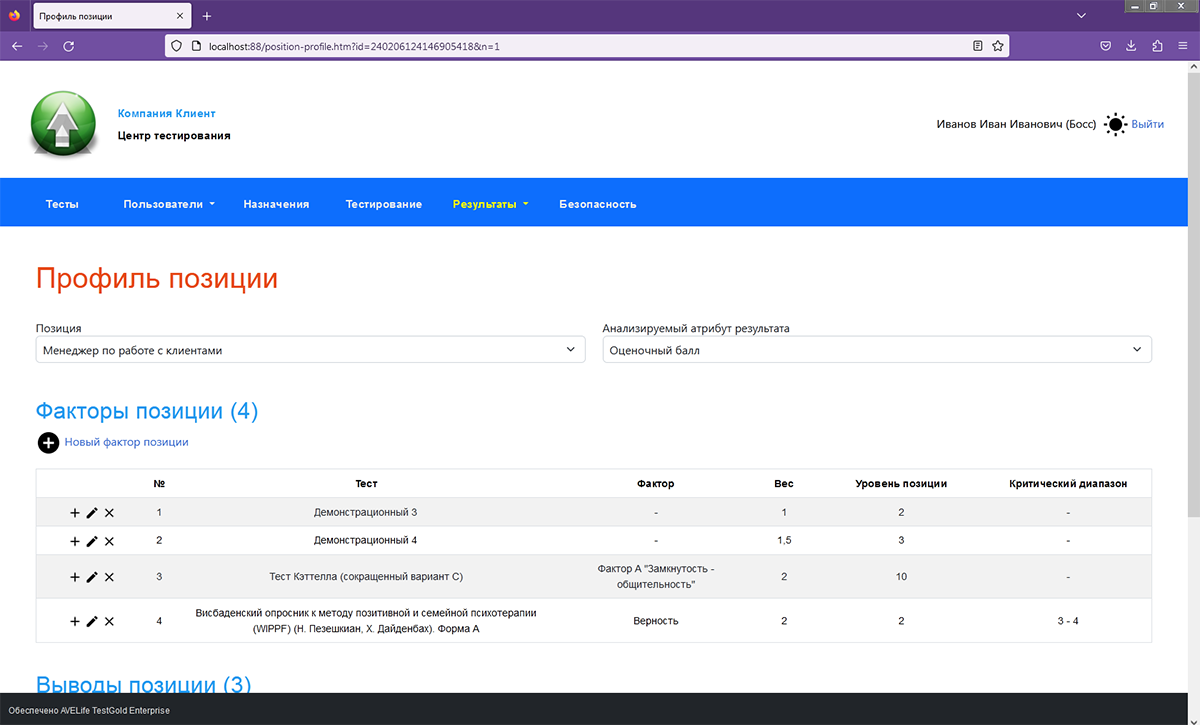Click the black plus circle for new factor

click(x=48, y=442)
